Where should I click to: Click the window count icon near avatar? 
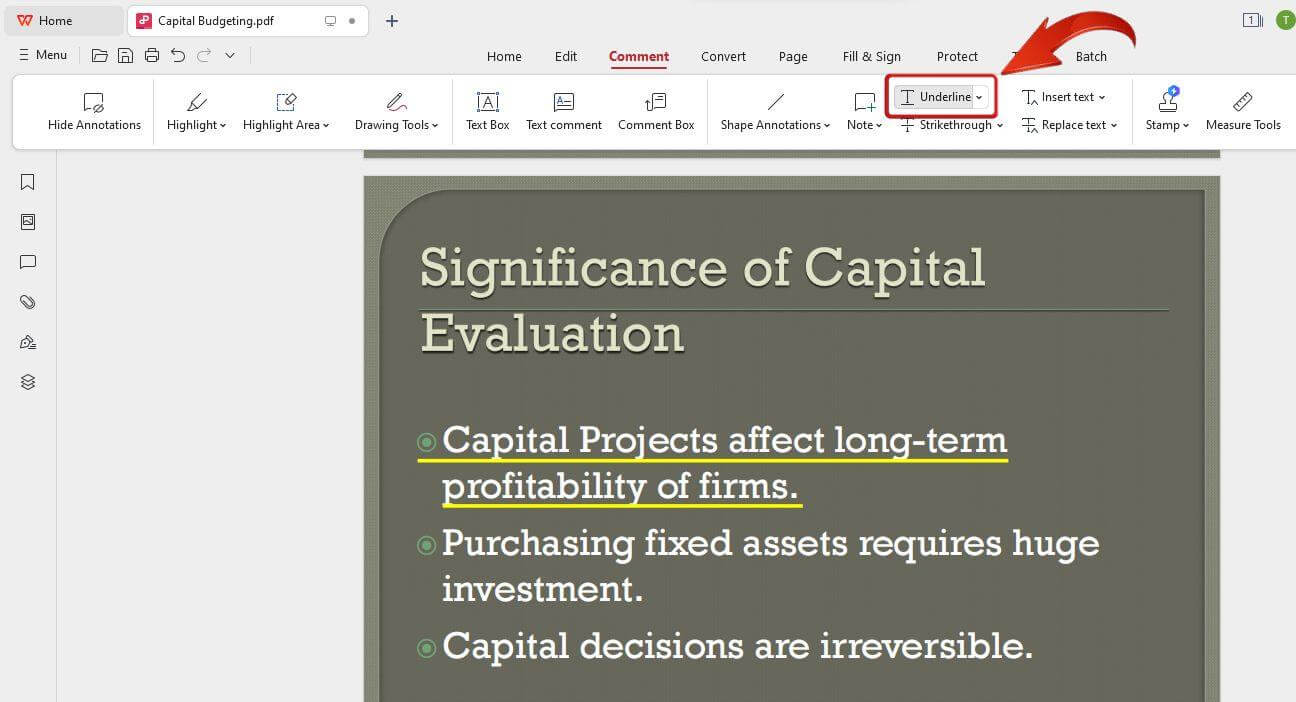[1252, 20]
